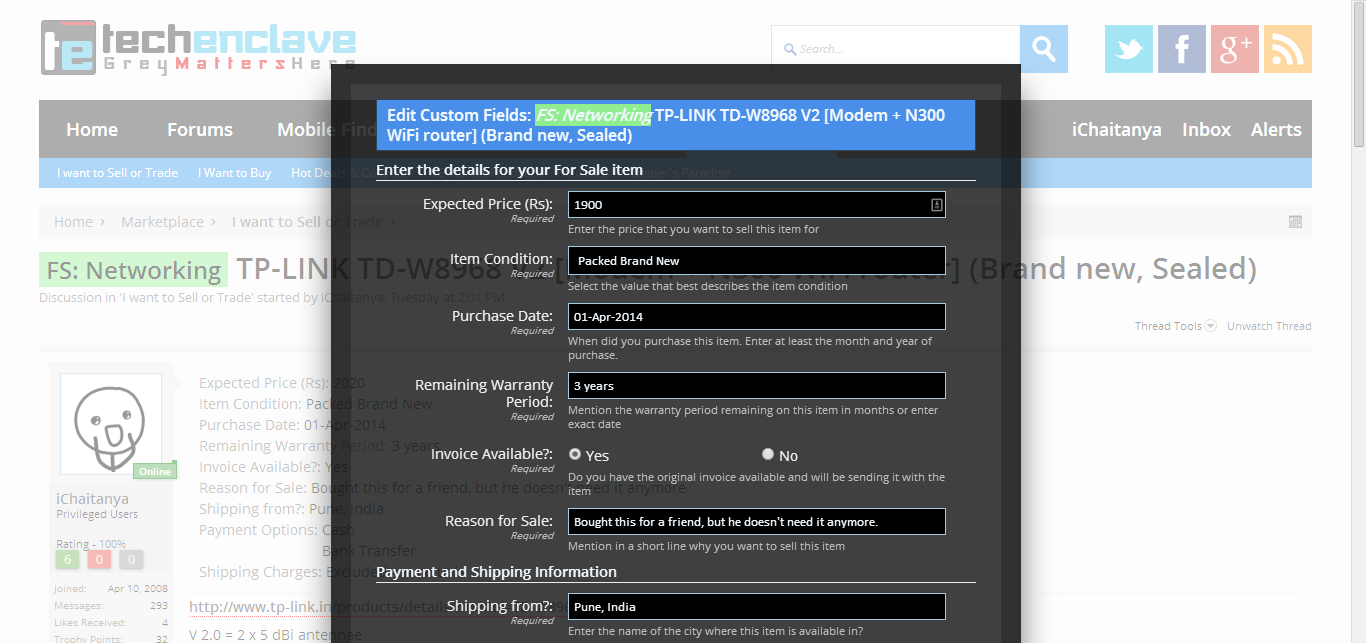This screenshot has height=643, width=1366.
Task: Open I want to Sell or Trade sub-tab
Action: [x=117, y=173]
